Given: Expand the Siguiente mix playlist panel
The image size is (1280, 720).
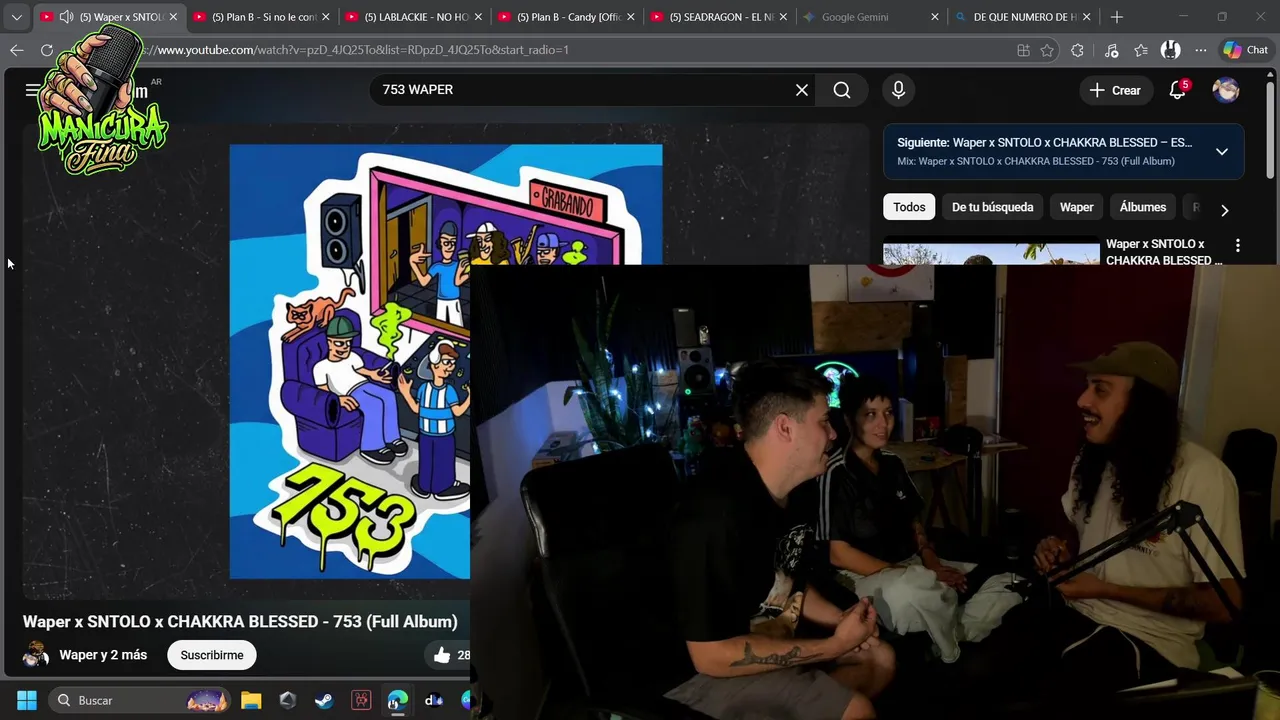Looking at the screenshot, I should tap(1222, 152).
